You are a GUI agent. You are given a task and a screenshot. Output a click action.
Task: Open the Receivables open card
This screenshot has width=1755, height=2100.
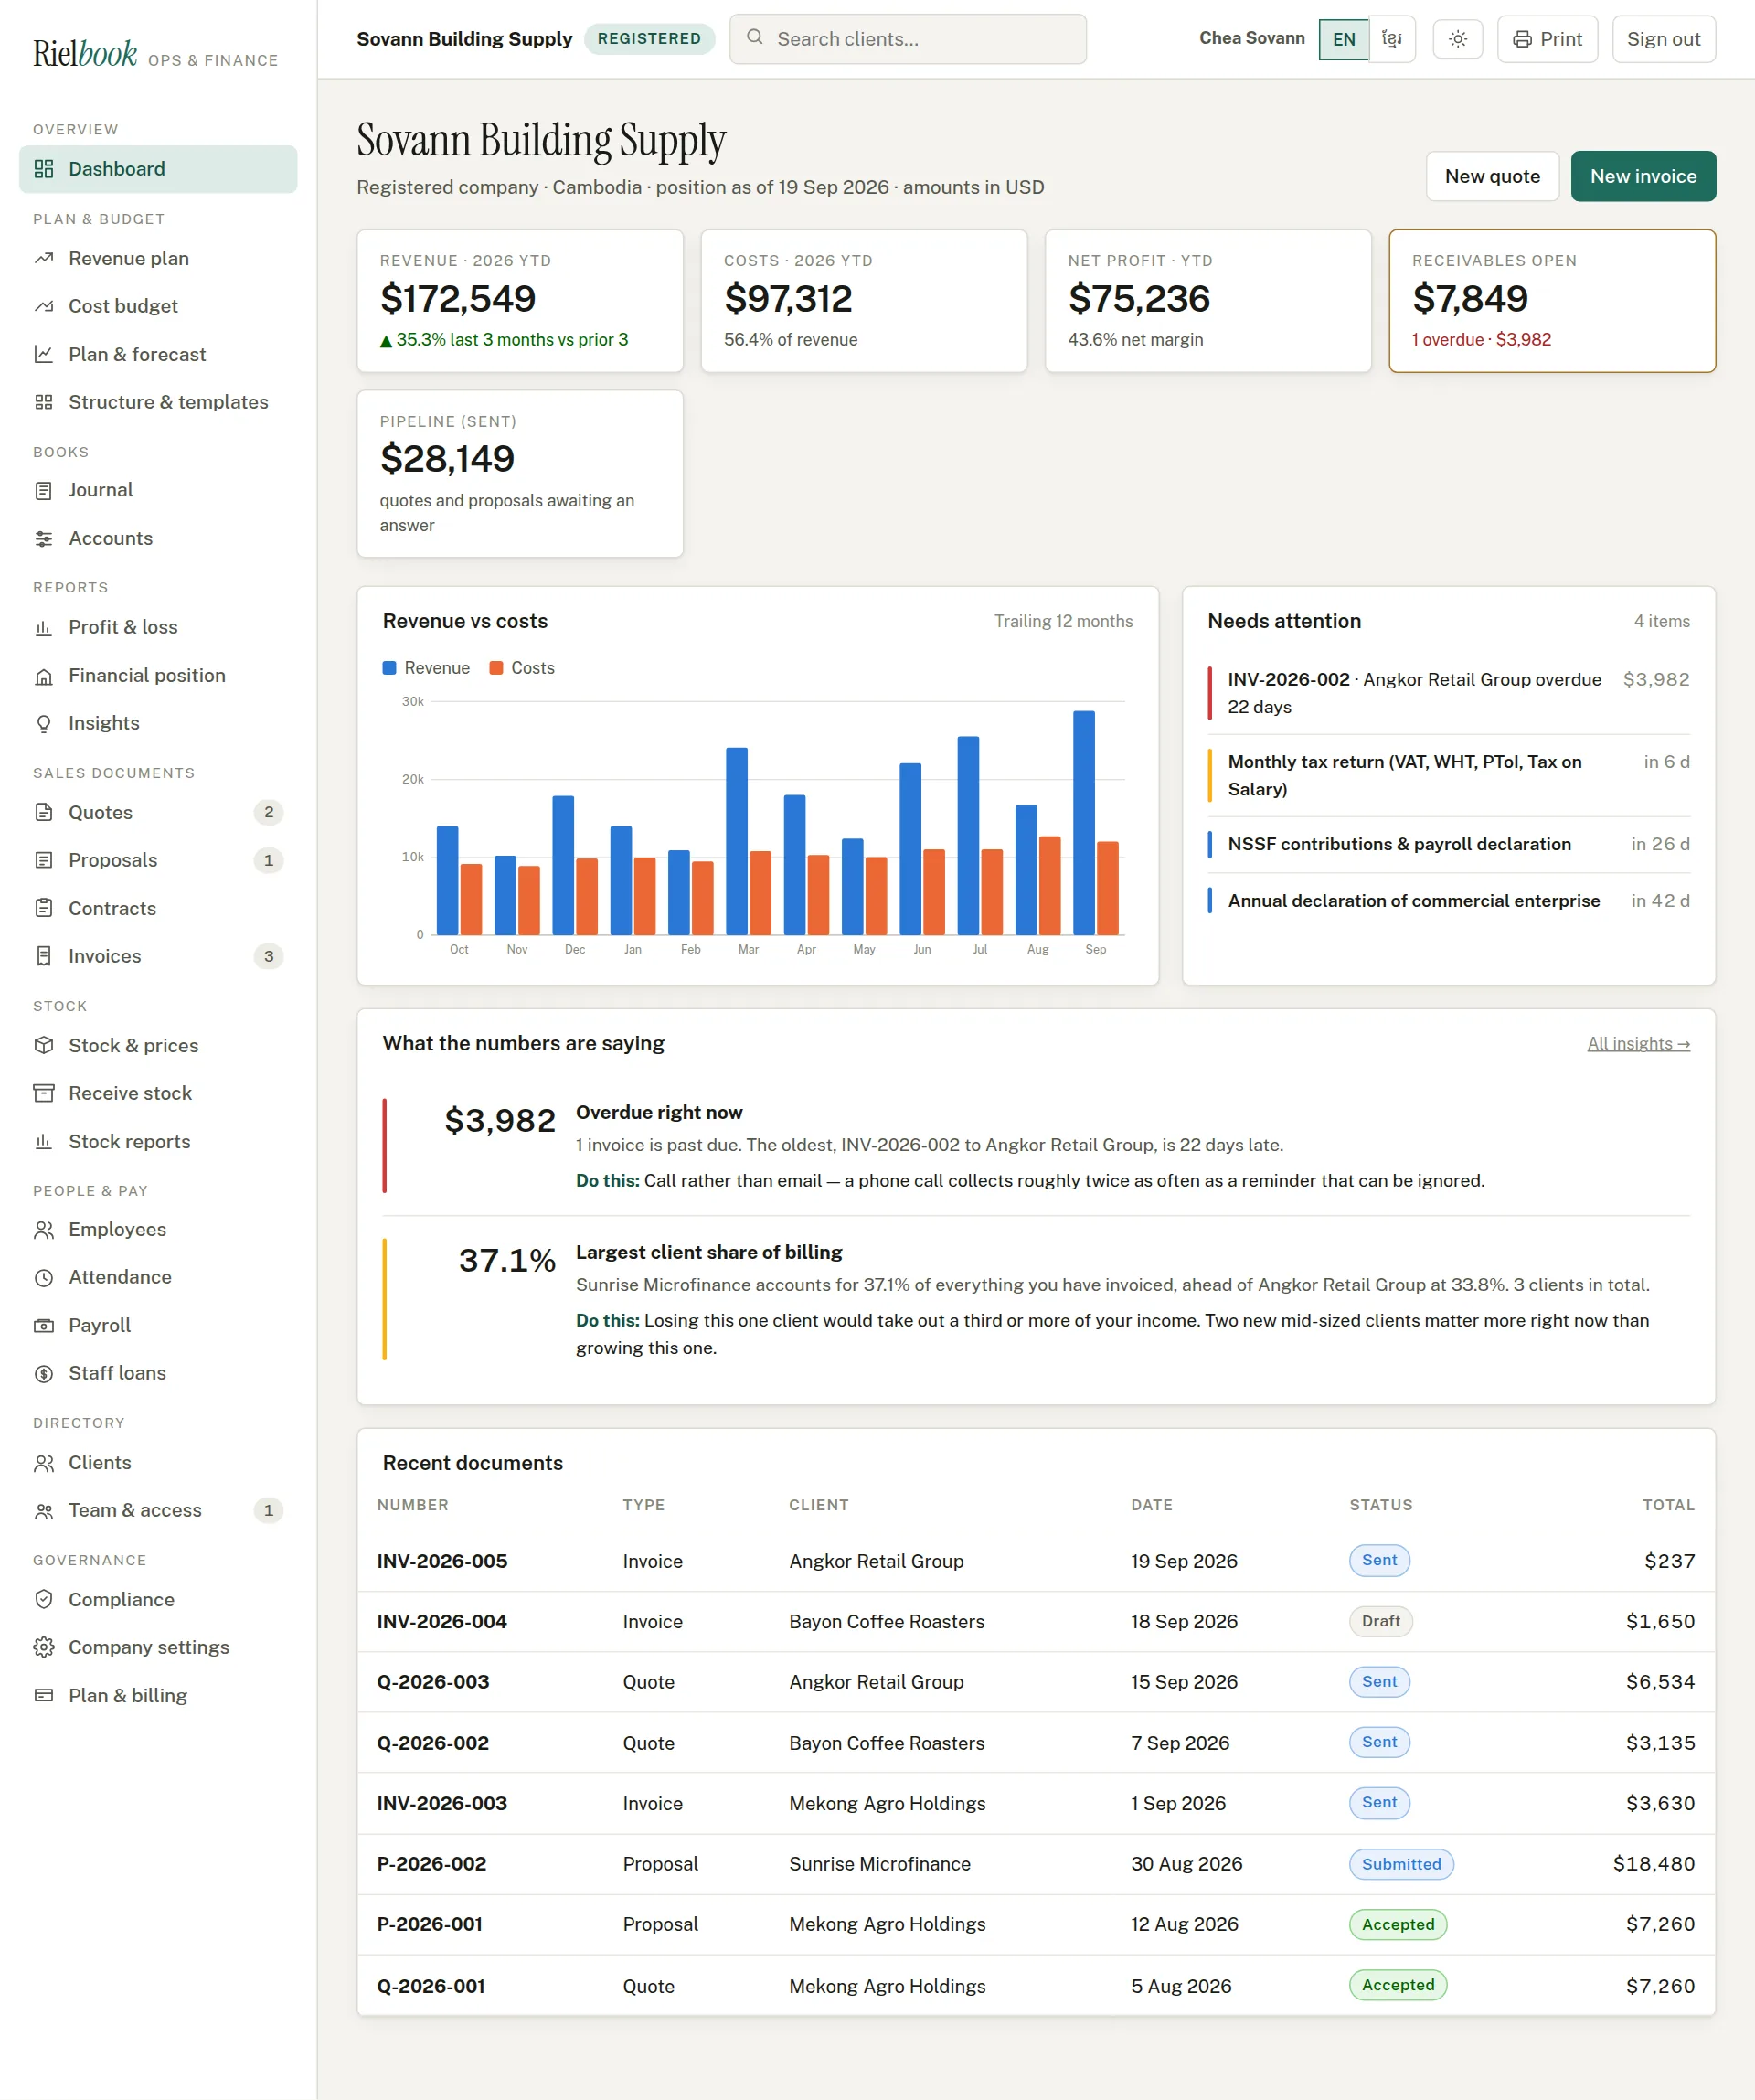point(1552,301)
